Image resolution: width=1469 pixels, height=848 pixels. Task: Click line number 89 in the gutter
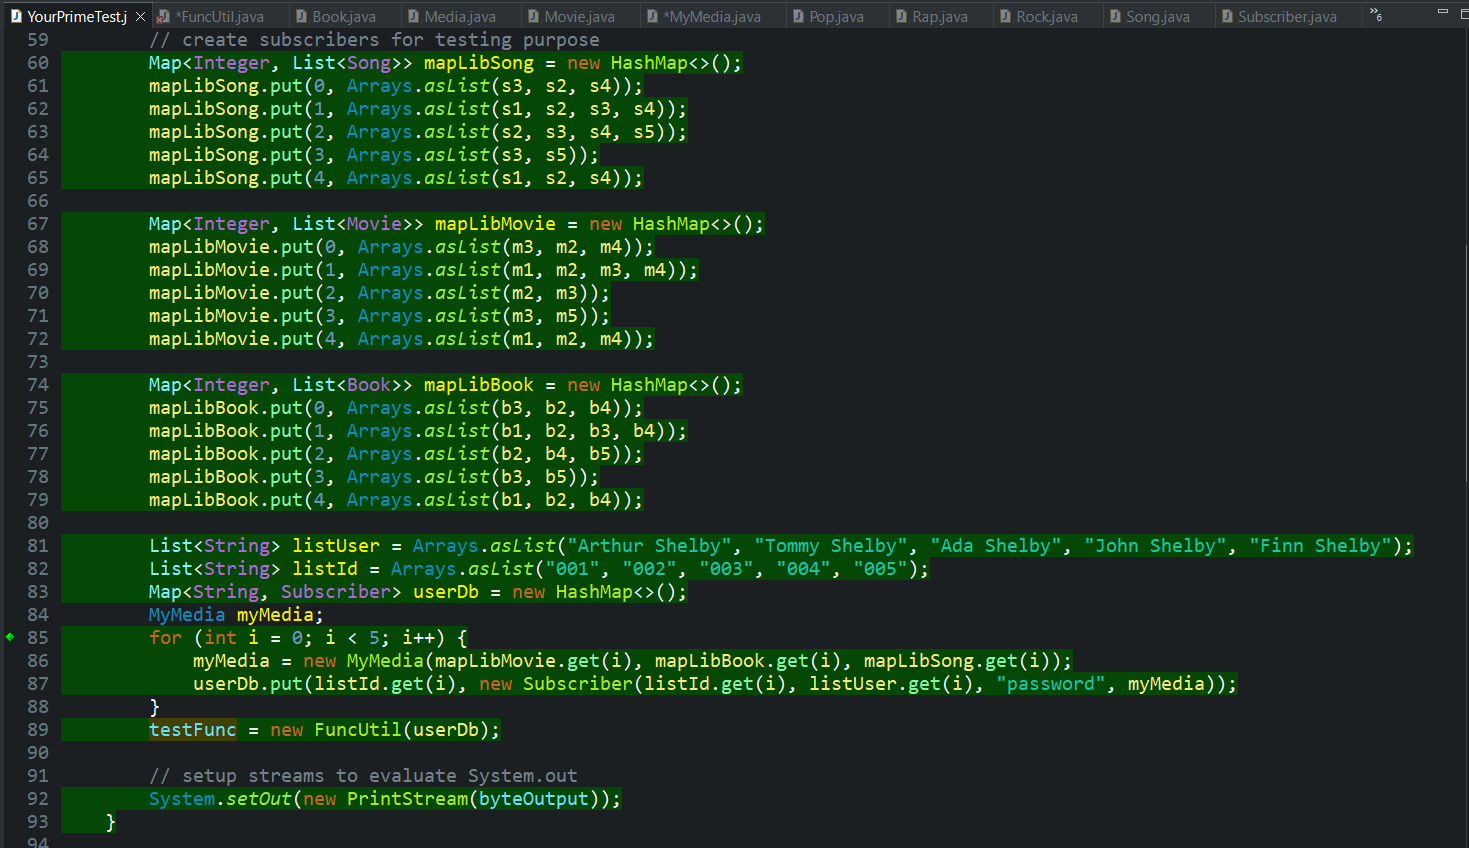pyautogui.click(x=38, y=730)
